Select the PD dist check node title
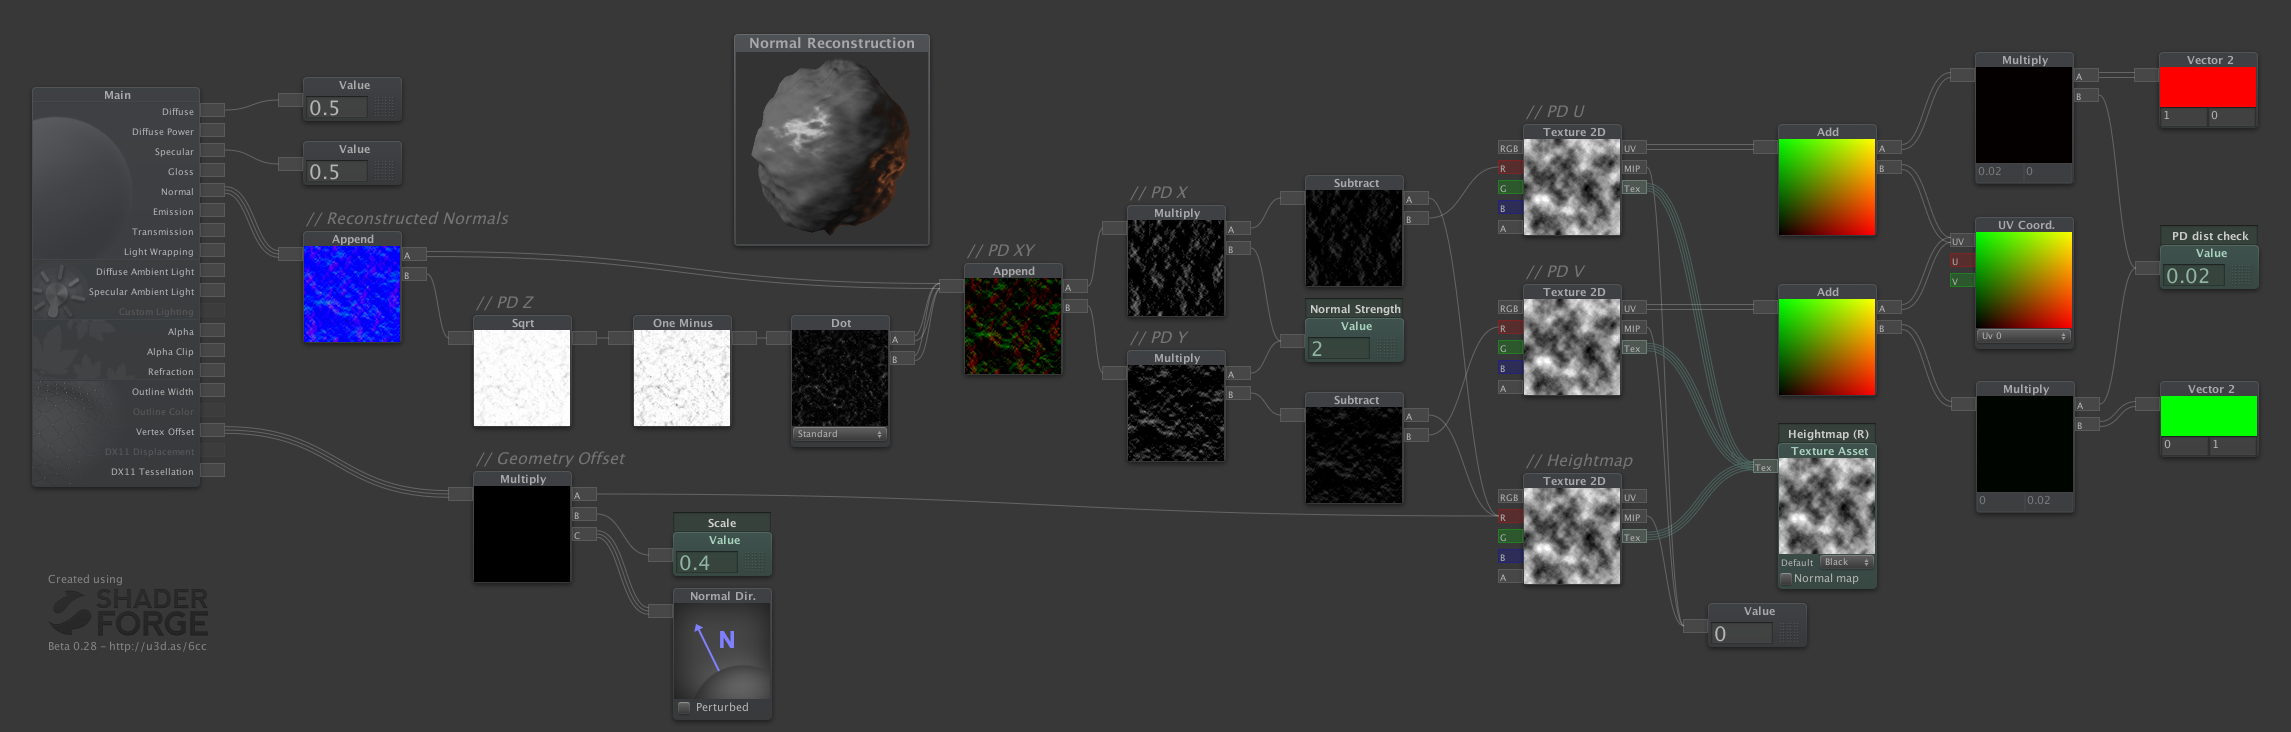This screenshot has width=2291, height=732. point(2209,236)
